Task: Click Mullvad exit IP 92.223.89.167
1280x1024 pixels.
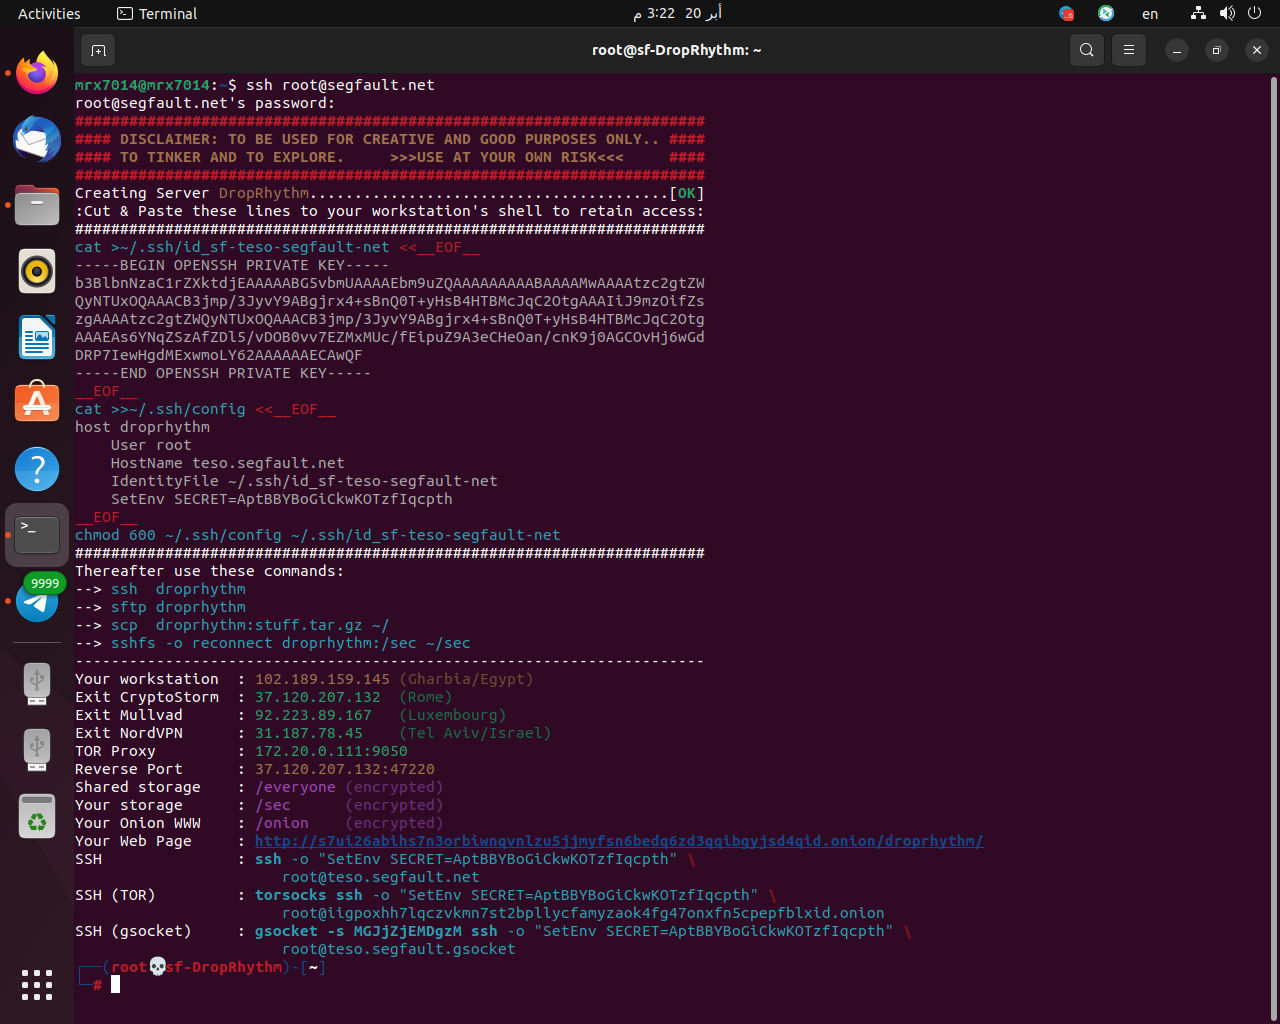Action: 313,715
